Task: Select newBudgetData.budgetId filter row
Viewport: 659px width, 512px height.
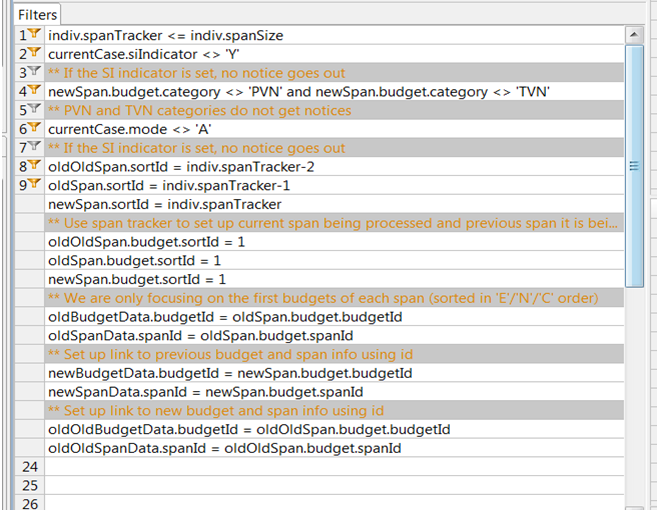Action: pyautogui.click(x=334, y=373)
